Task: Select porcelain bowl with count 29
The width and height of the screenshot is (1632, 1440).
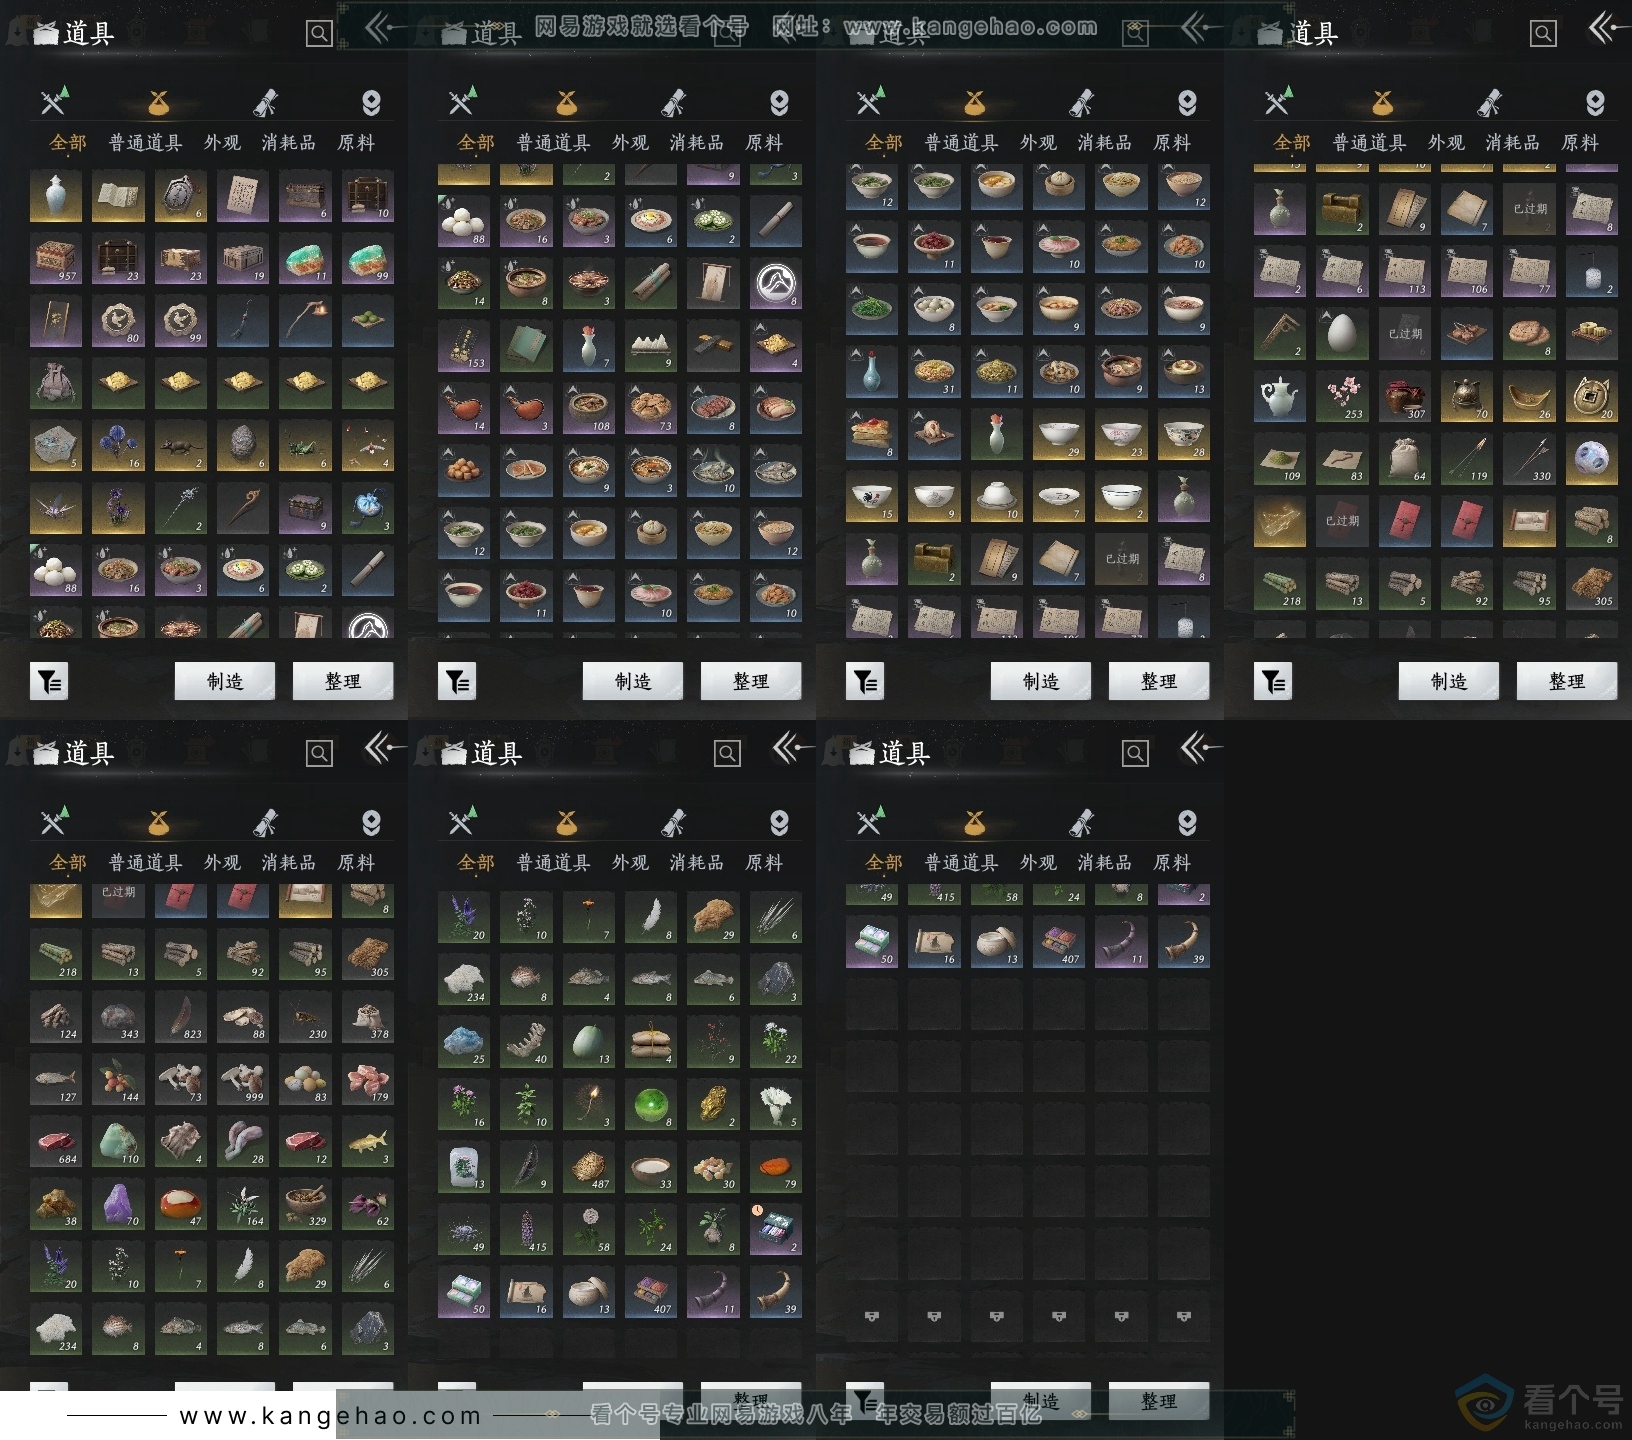Action: coord(1059,435)
